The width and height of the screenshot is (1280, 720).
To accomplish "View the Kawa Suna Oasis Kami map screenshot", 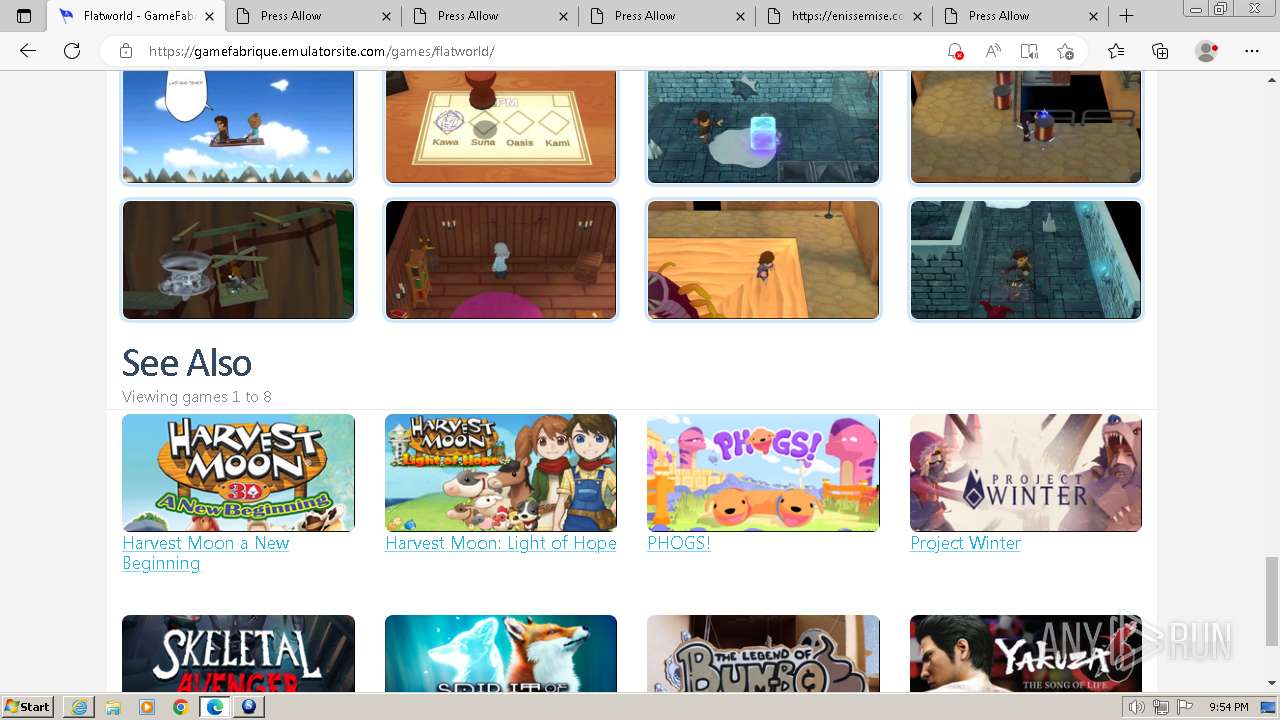I will coord(501,127).
